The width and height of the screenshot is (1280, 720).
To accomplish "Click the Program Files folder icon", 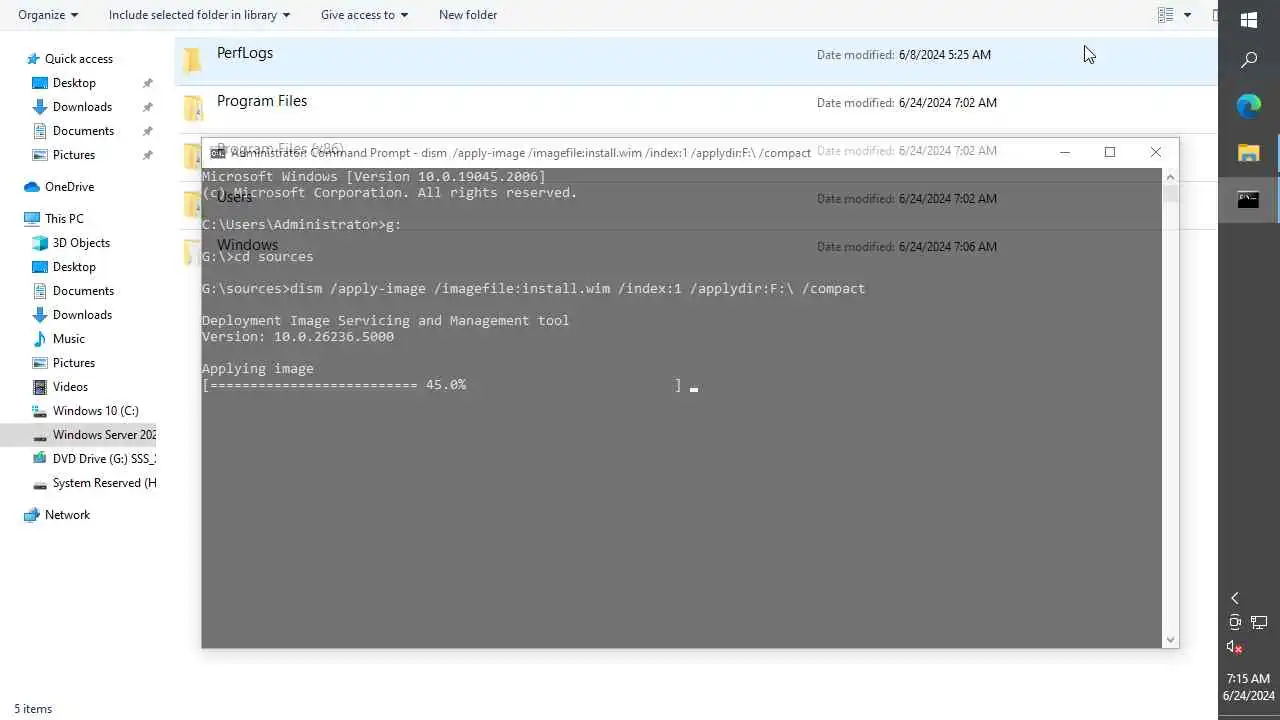I will (193, 107).
